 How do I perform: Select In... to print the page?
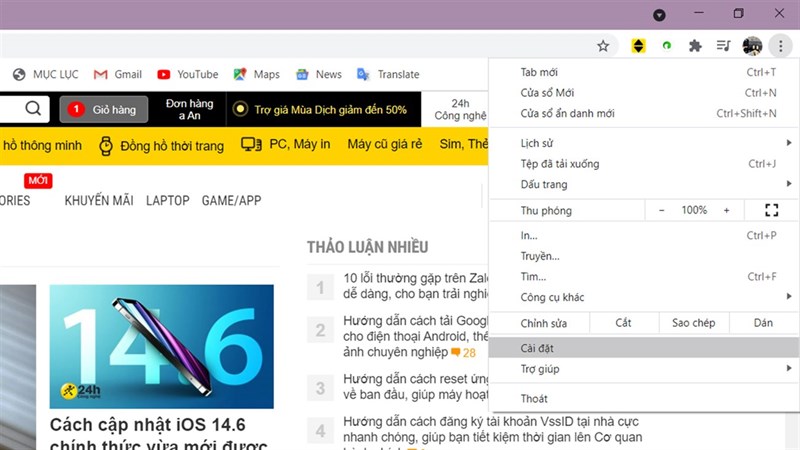click(x=644, y=236)
